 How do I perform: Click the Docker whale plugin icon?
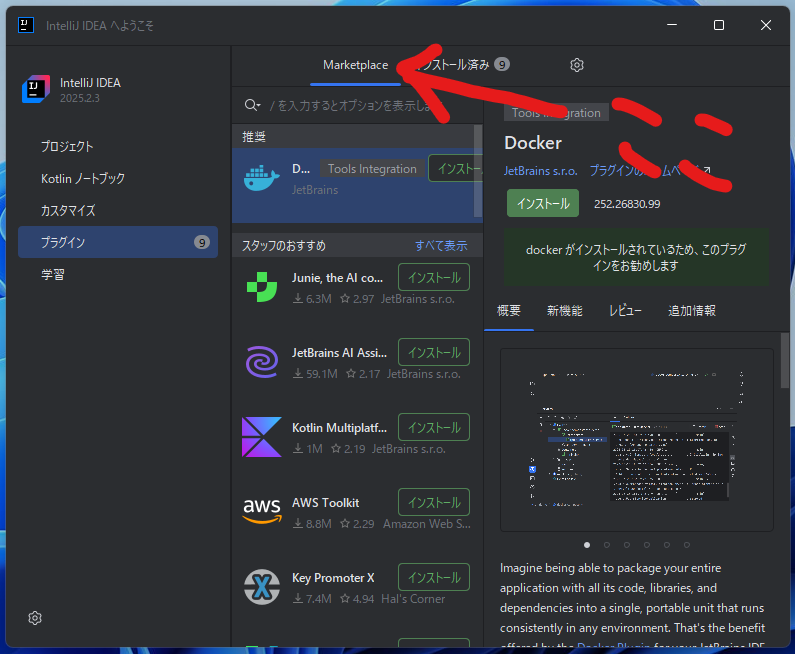pos(261,179)
